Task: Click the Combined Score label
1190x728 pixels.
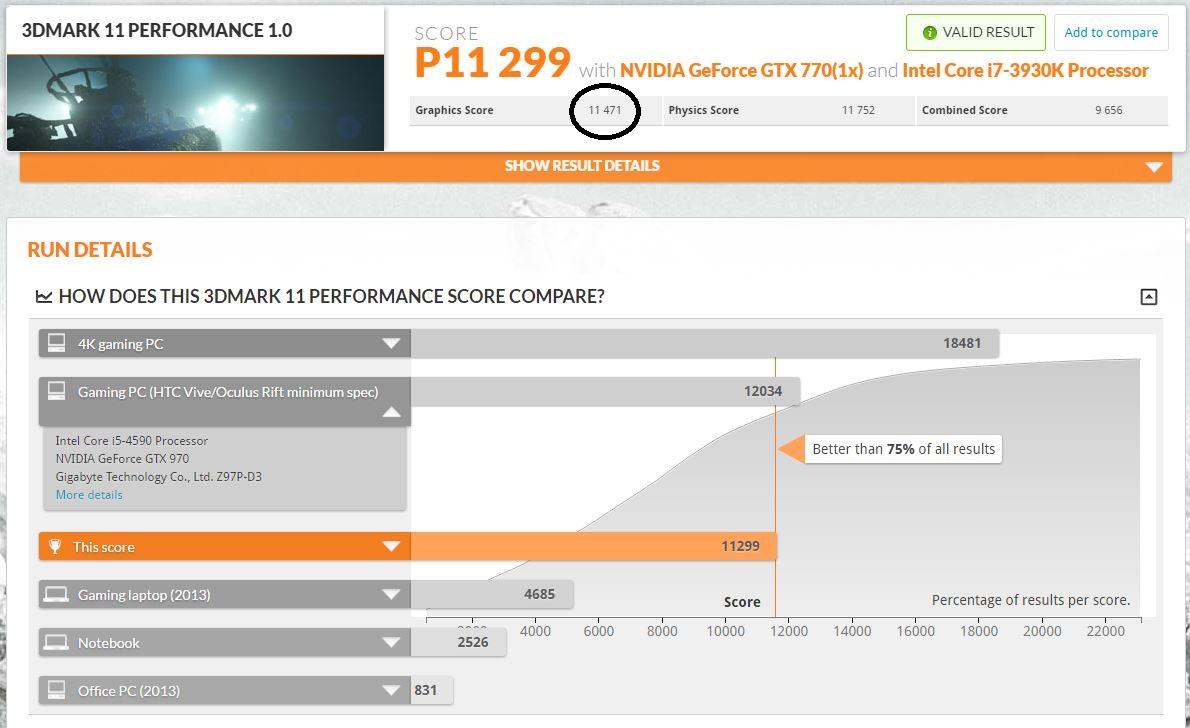Action: [x=965, y=110]
